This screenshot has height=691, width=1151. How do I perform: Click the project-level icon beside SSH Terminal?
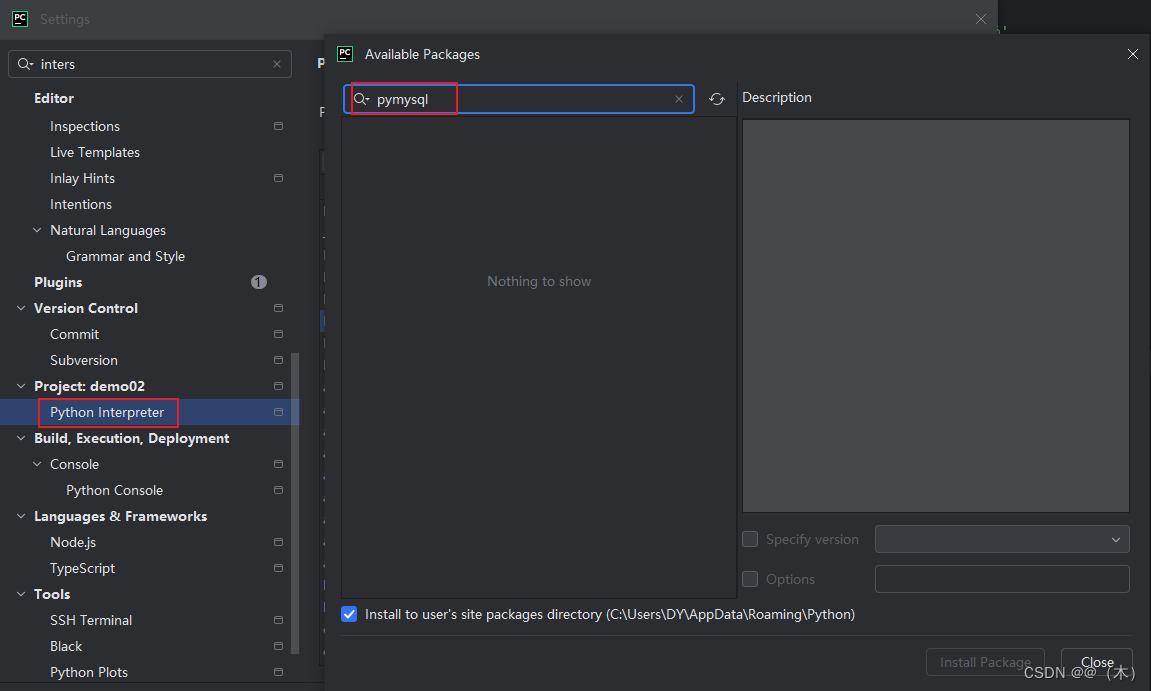click(278, 621)
